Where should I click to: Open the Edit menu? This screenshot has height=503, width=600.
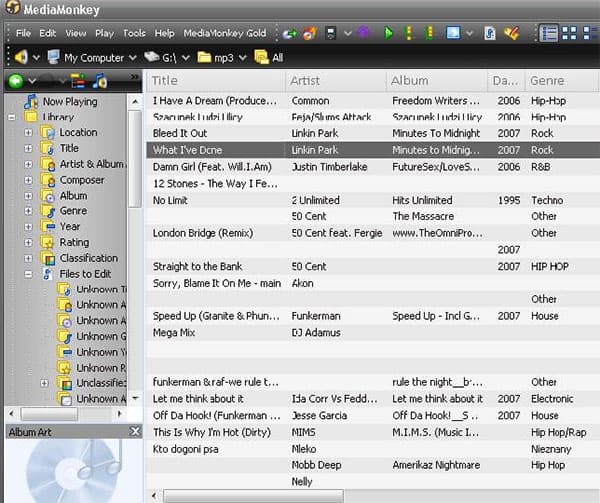(x=47, y=33)
